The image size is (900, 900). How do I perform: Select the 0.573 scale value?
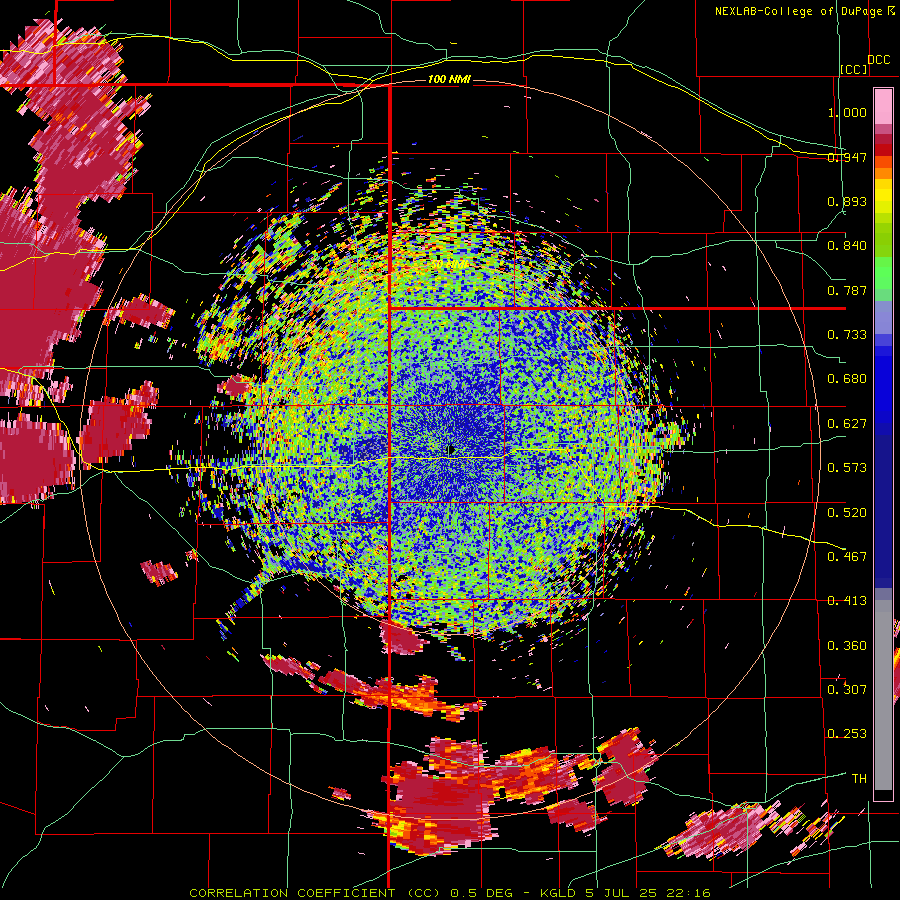tap(847, 468)
